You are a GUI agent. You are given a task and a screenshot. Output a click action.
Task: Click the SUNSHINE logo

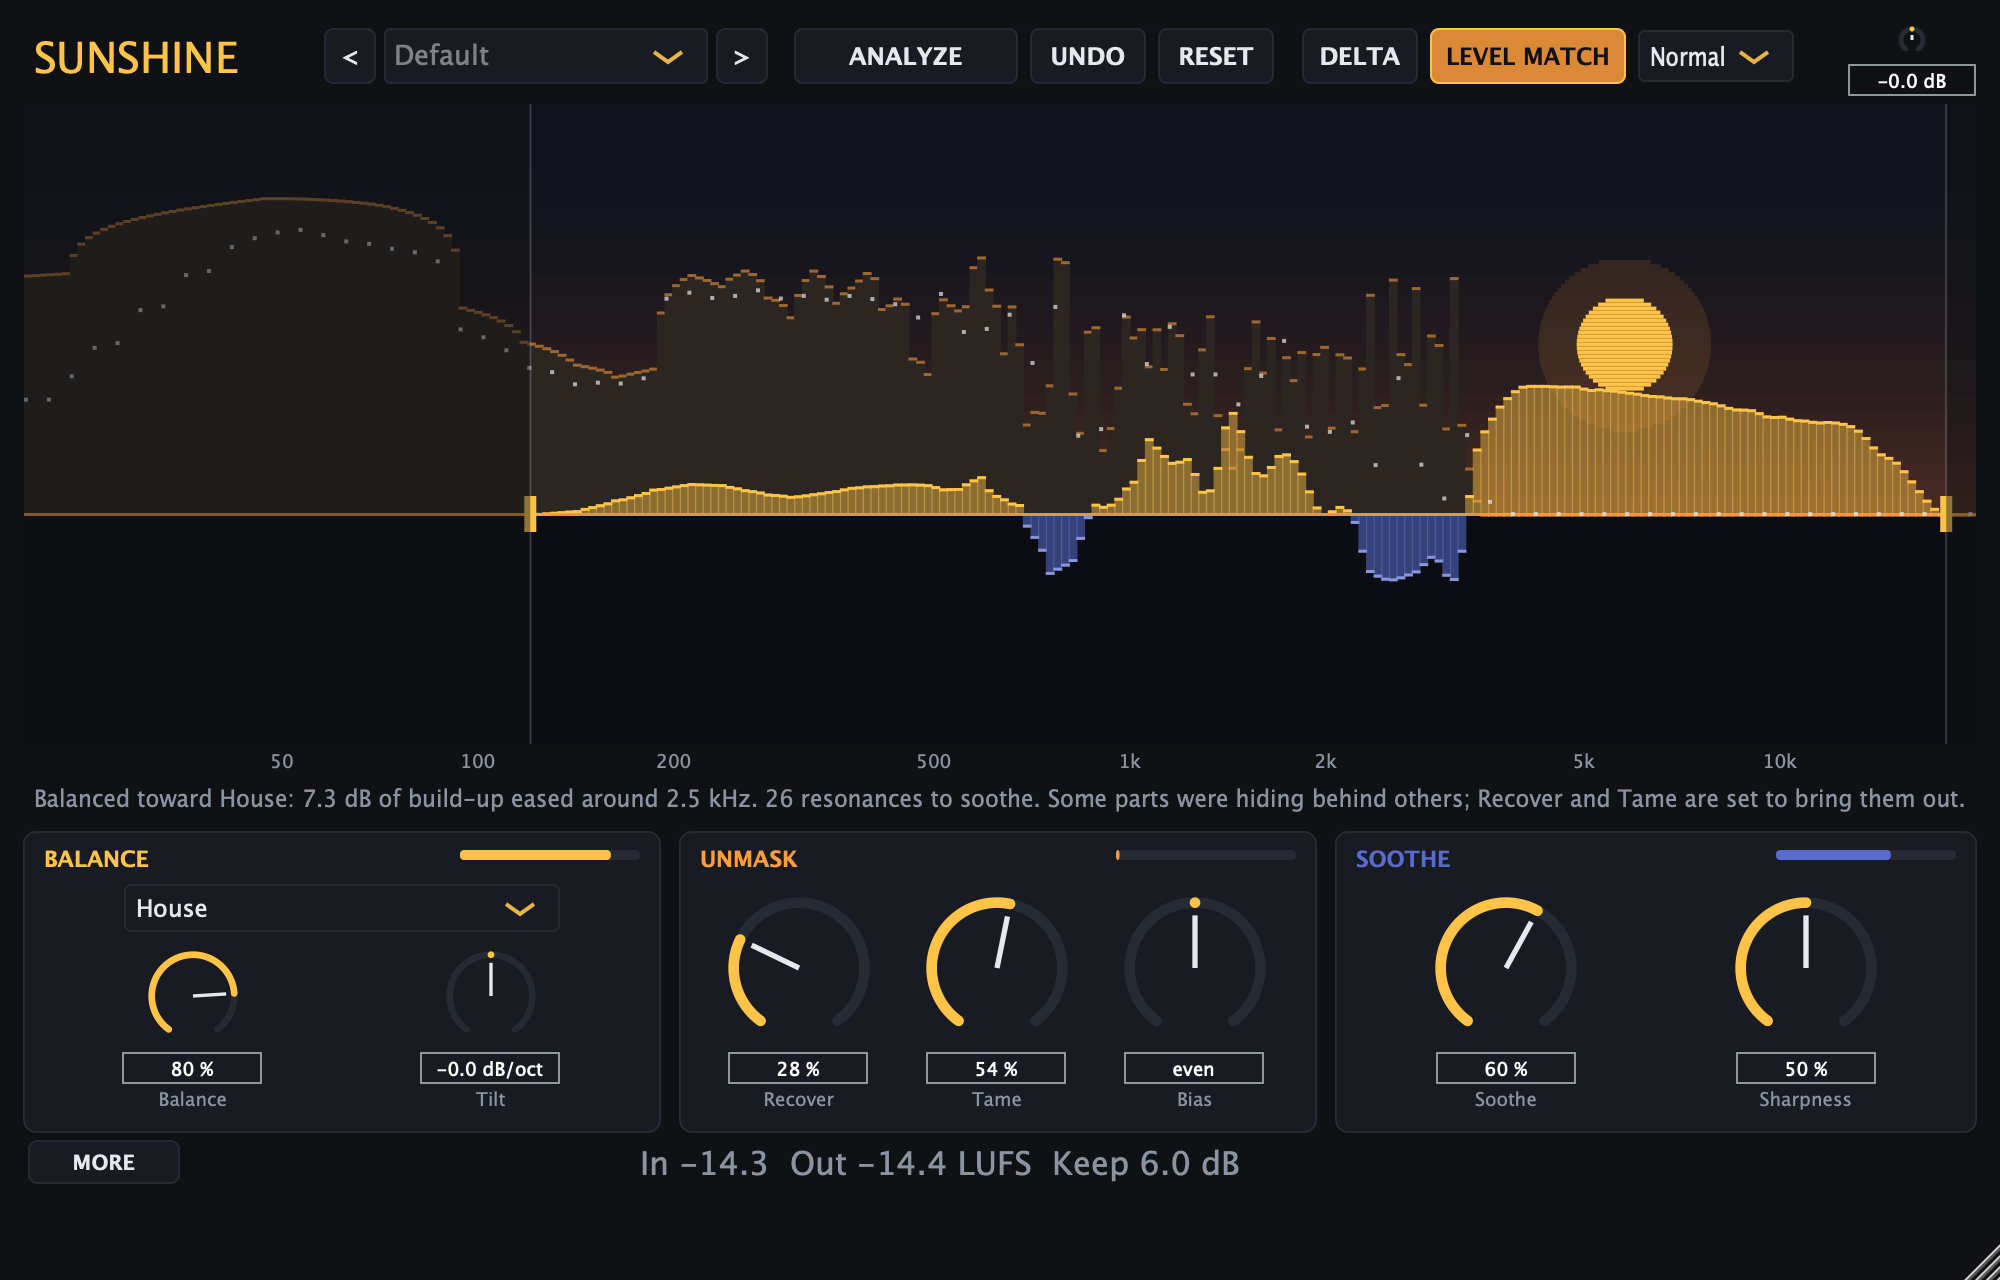136,58
